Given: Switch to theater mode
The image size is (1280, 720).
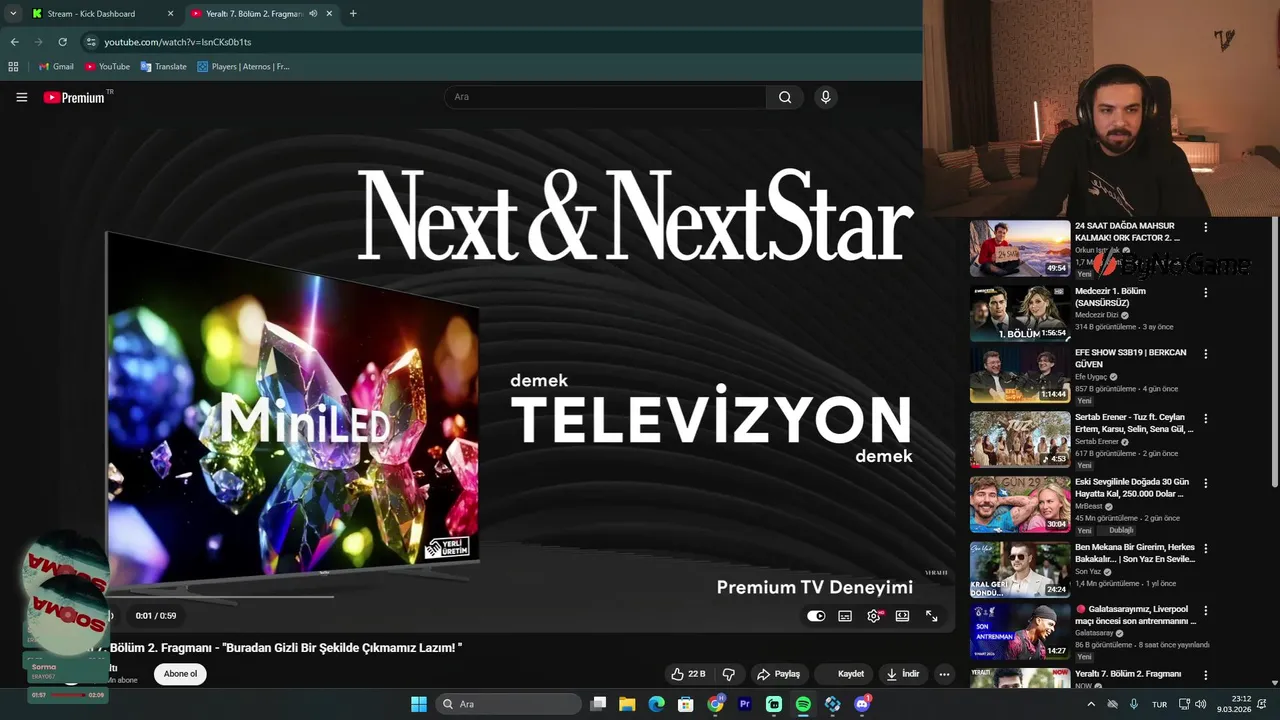Looking at the screenshot, I should [x=902, y=616].
